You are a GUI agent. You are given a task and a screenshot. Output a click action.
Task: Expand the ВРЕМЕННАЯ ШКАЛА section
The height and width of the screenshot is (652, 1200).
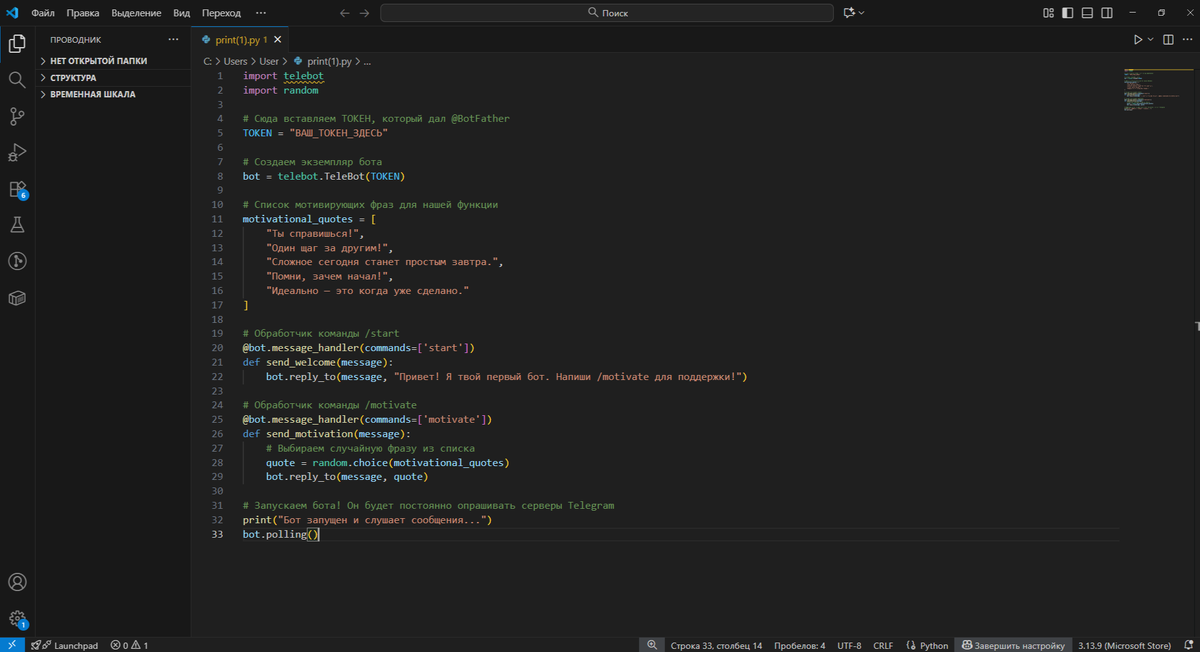pos(113,94)
